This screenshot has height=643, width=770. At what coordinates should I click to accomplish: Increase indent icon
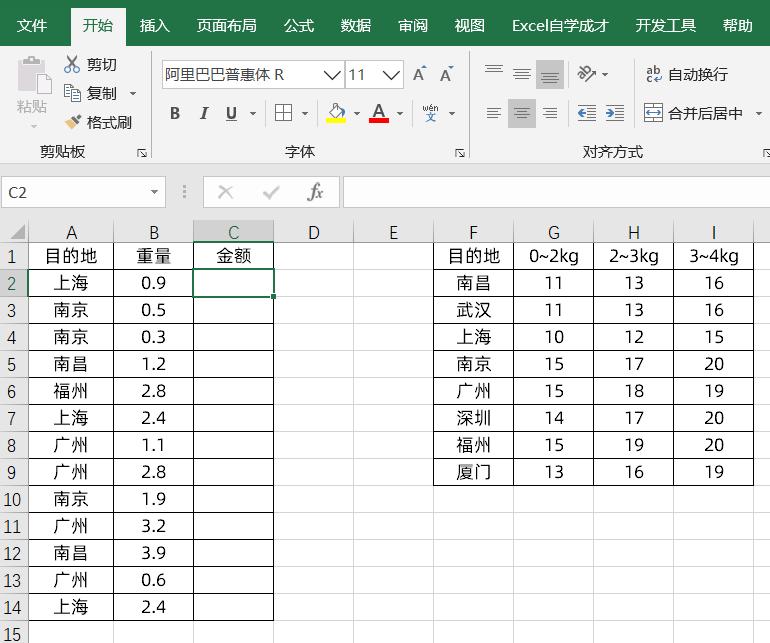pyautogui.click(x=615, y=113)
